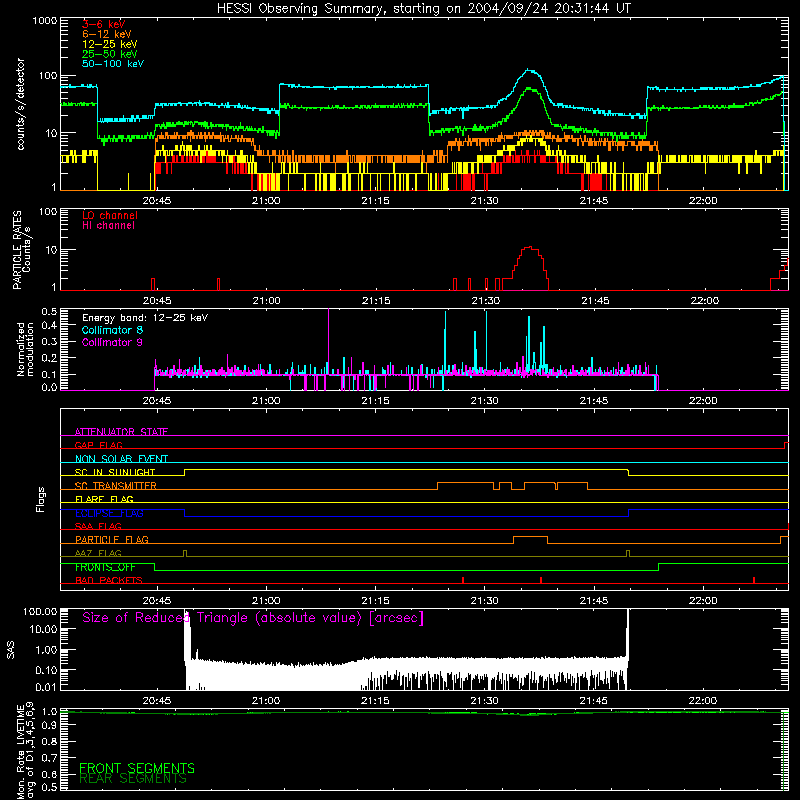Click the NON_SOLAR_EVENT flag label
800x800 pixels.
click(121, 459)
